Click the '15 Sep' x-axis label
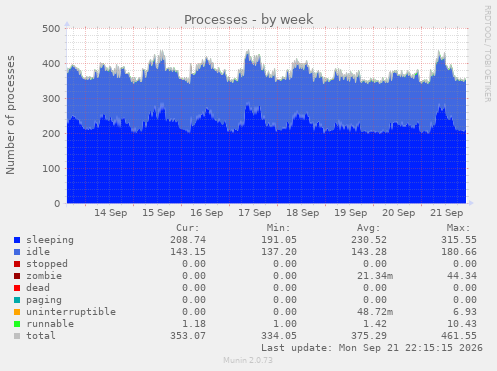Image resolution: width=497 pixels, height=371 pixels. 159,213
